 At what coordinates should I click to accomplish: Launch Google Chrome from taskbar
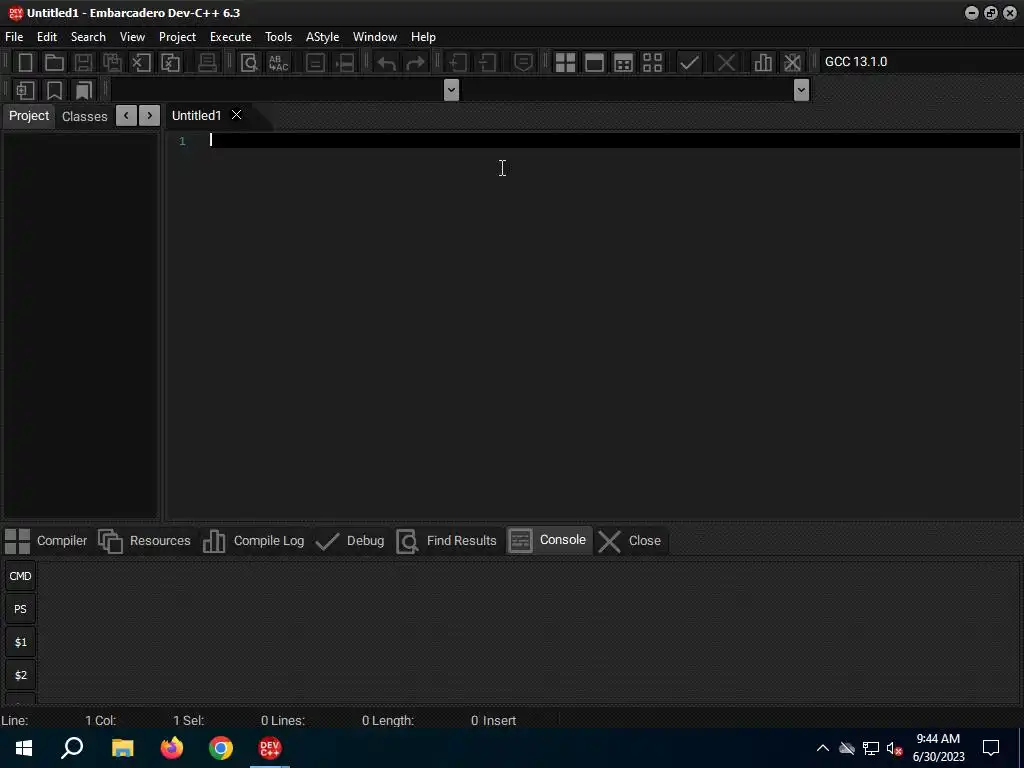(221, 748)
